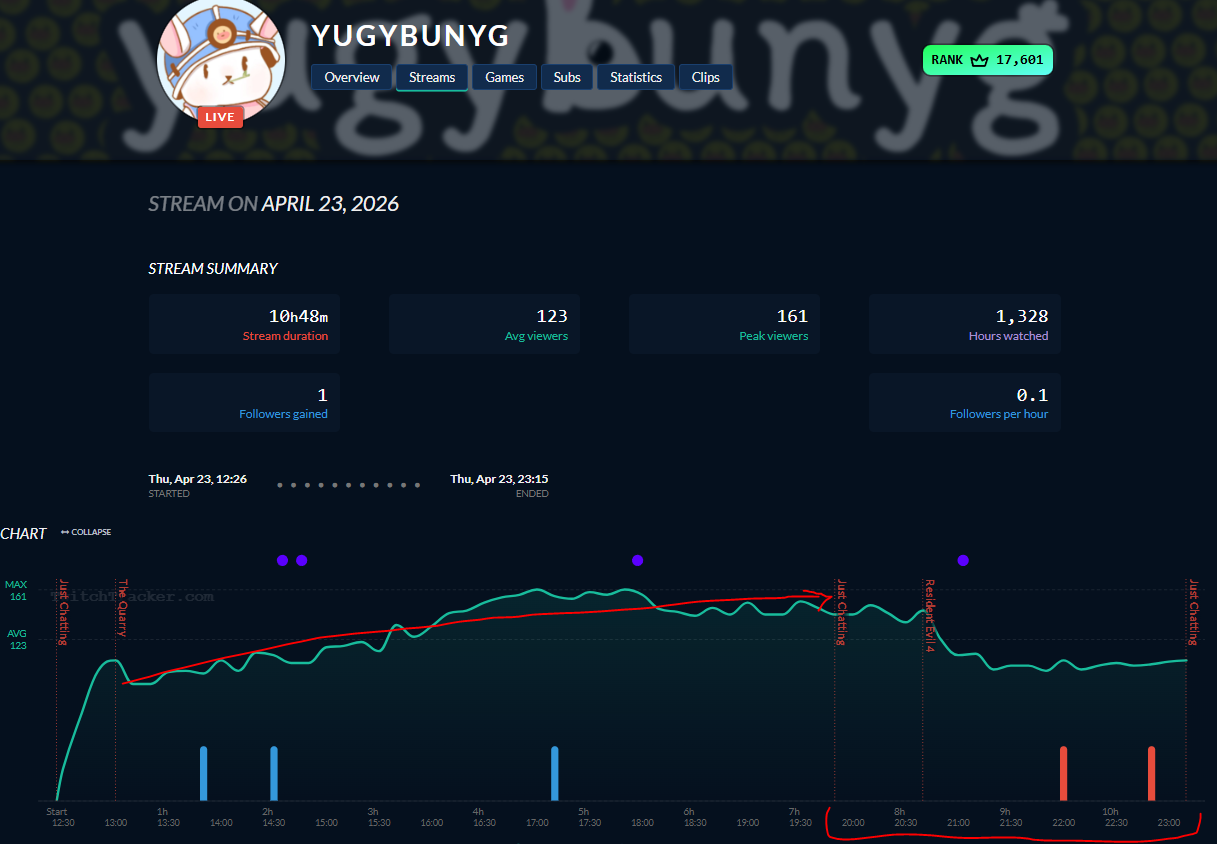This screenshot has height=844, width=1217.
Task: Click the crown icon in rank badge
Action: 980,60
